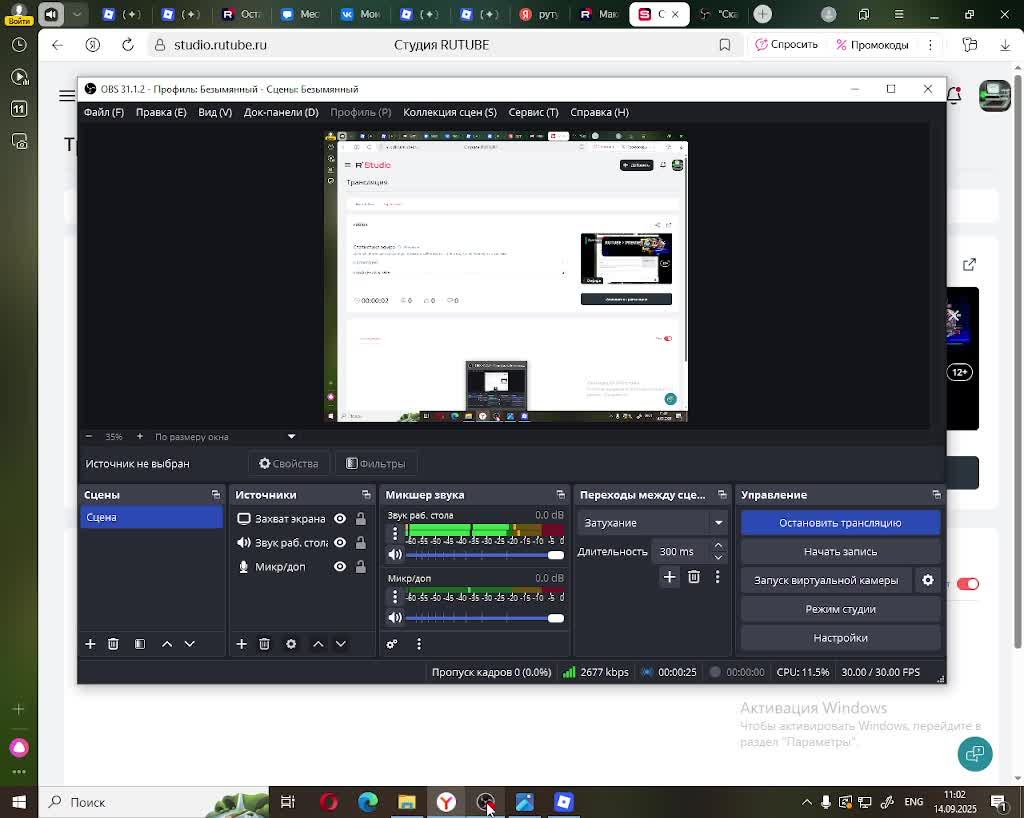
Task: Open RUTUBE support chat bubble
Action: (x=974, y=754)
